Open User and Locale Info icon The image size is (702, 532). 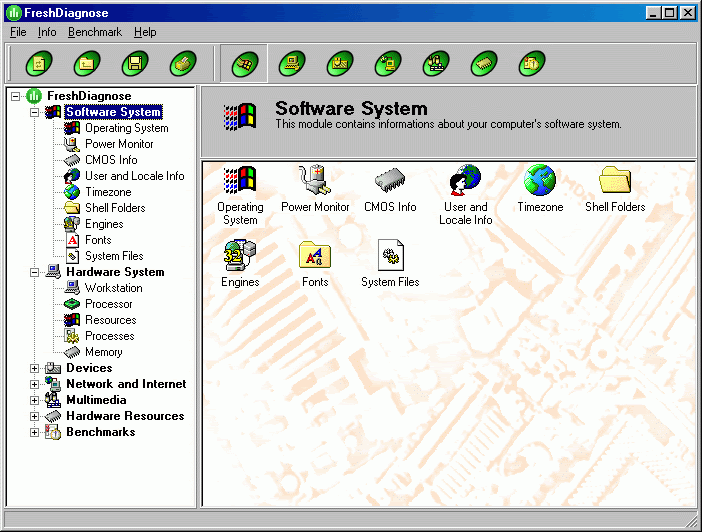click(x=465, y=182)
